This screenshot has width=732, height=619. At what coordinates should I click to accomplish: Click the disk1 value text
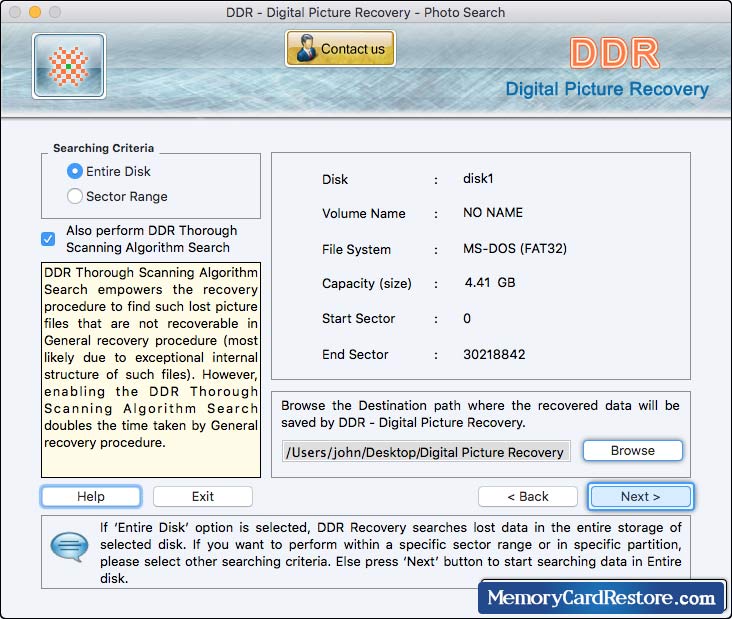pos(478,178)
